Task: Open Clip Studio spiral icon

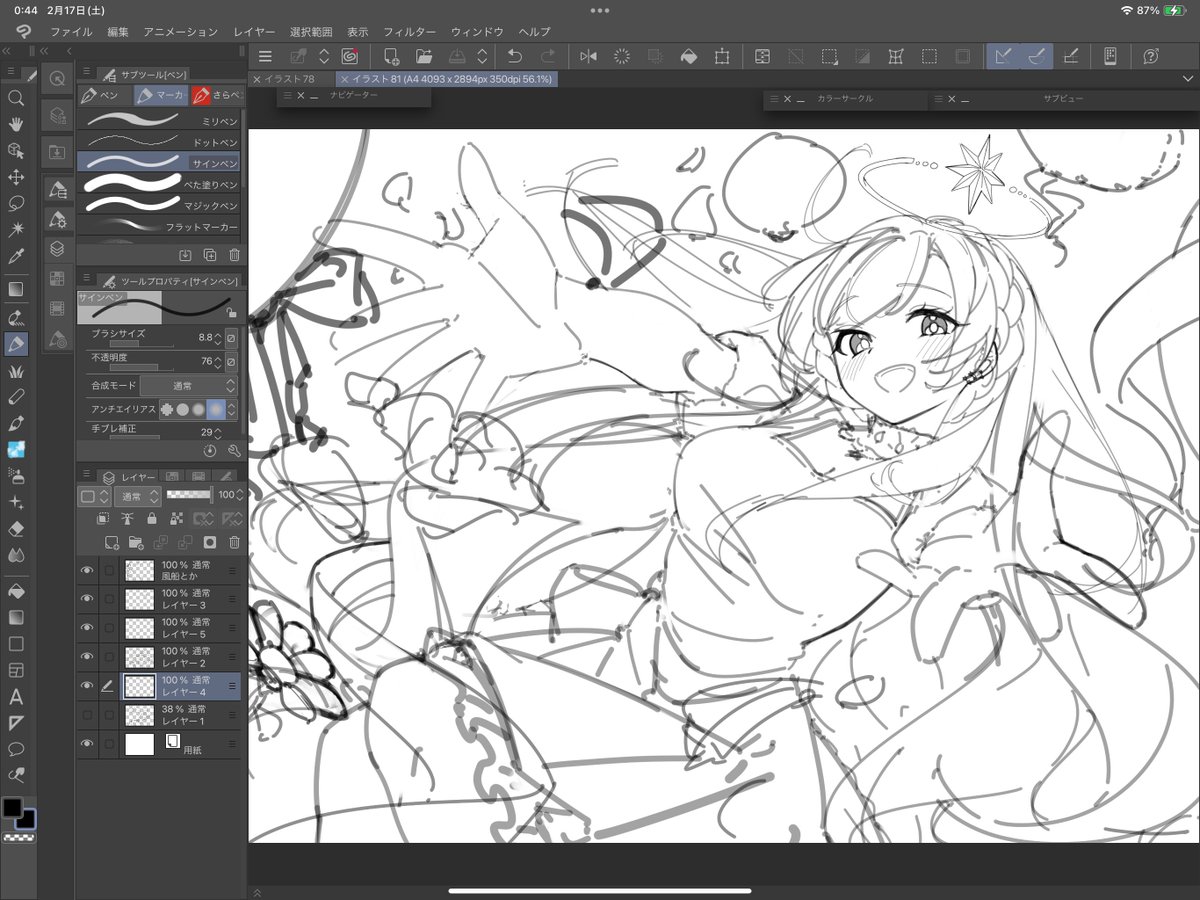Action: [x=350, y=57]
